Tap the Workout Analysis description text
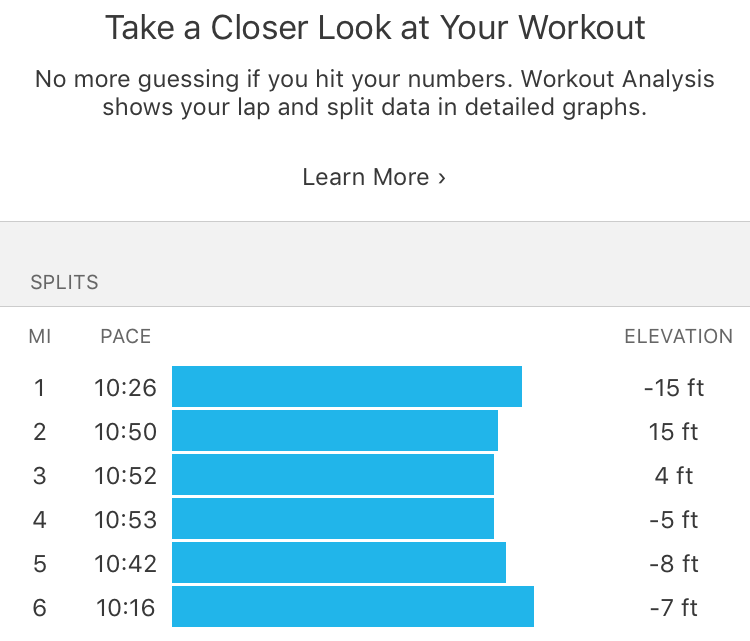Image resolution: width=750 pixels, height=641 pixels. coord(375,93)
